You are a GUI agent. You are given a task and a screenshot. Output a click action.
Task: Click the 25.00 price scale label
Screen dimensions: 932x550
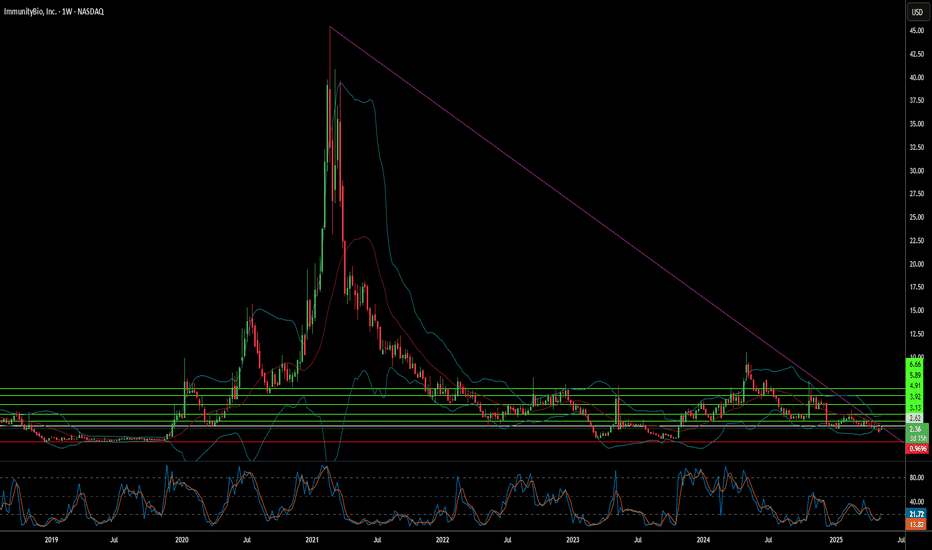point(918,217)
